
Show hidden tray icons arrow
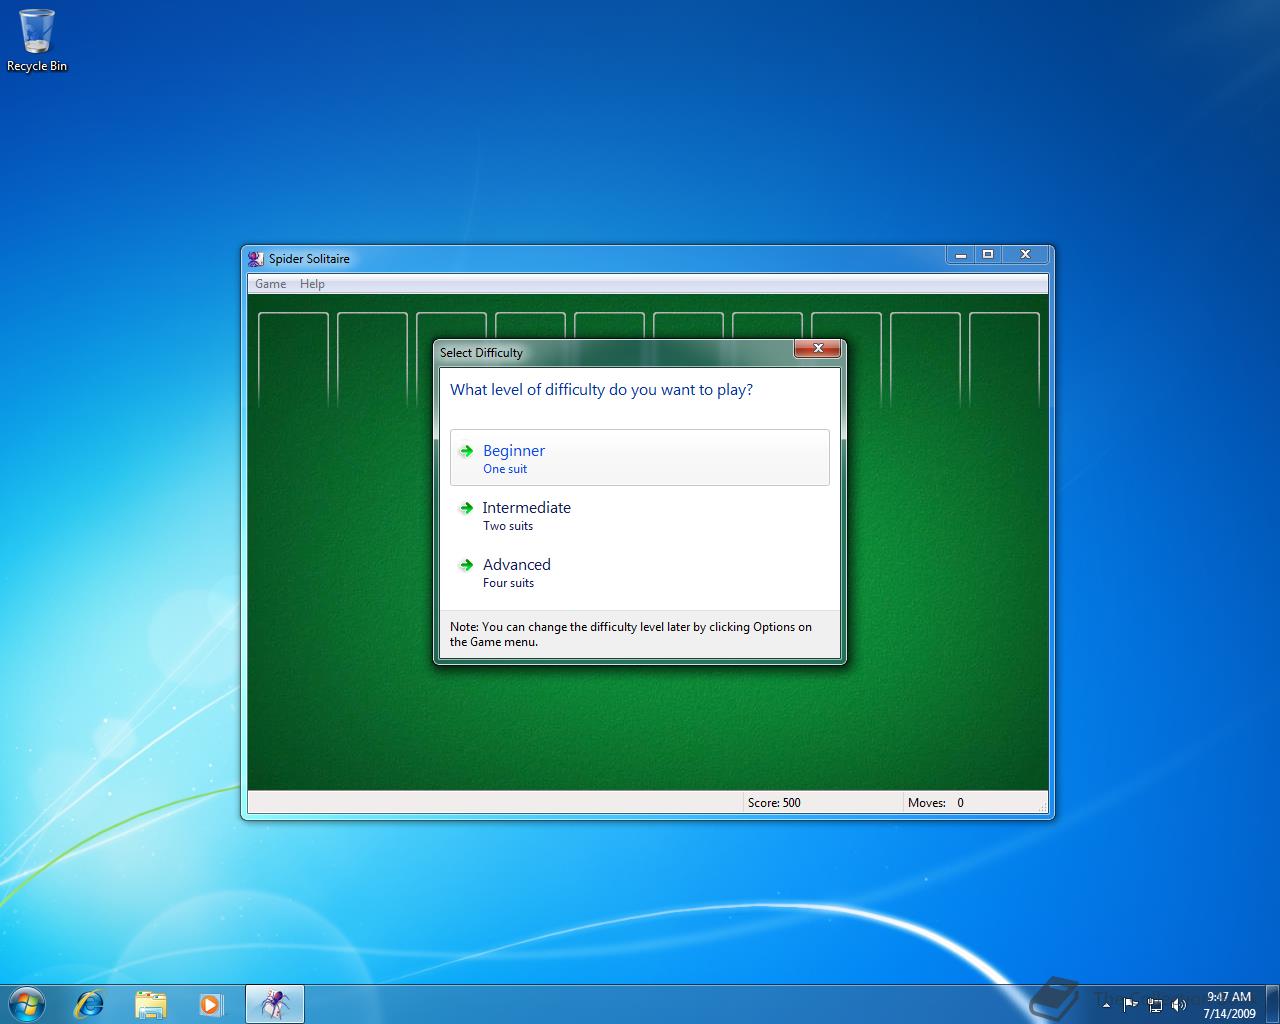(1107, 1004)
